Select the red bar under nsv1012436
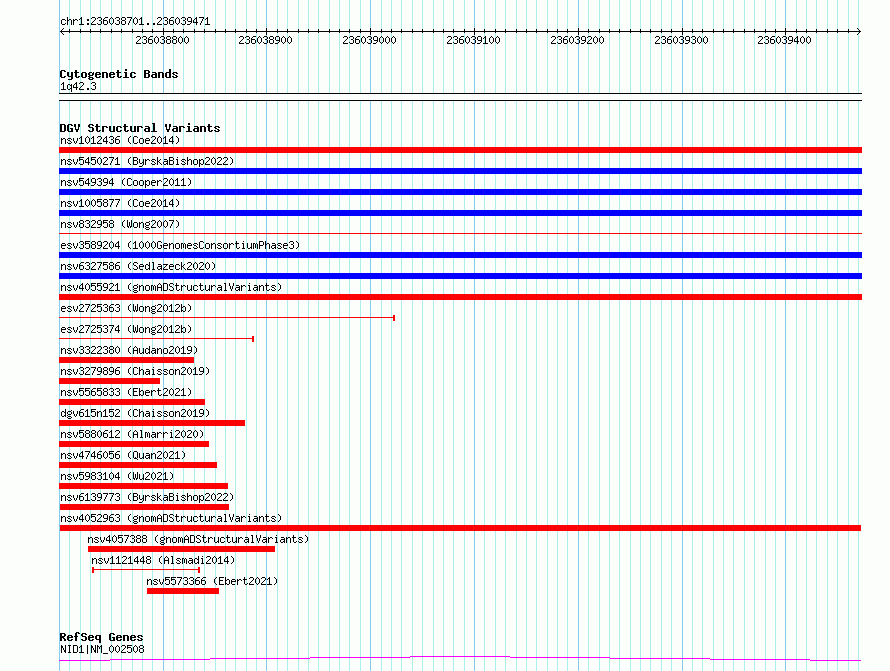Viewport: 890px width, 671px height. tap(460, 150)
